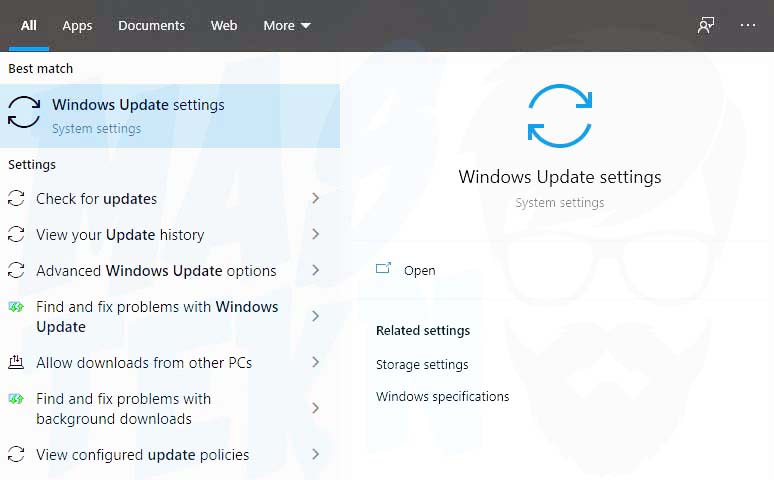Click Open in the preview pane

419,271
